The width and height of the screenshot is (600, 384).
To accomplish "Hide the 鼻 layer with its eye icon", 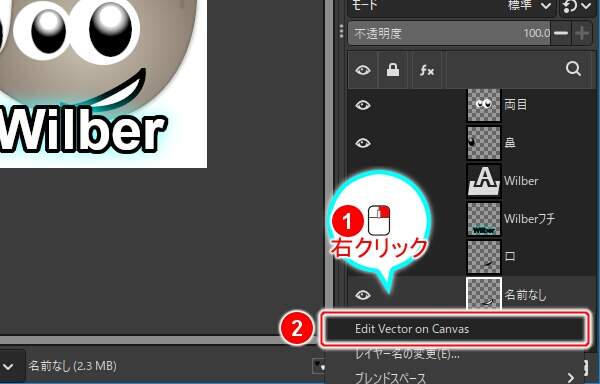I will coord(363,143).
